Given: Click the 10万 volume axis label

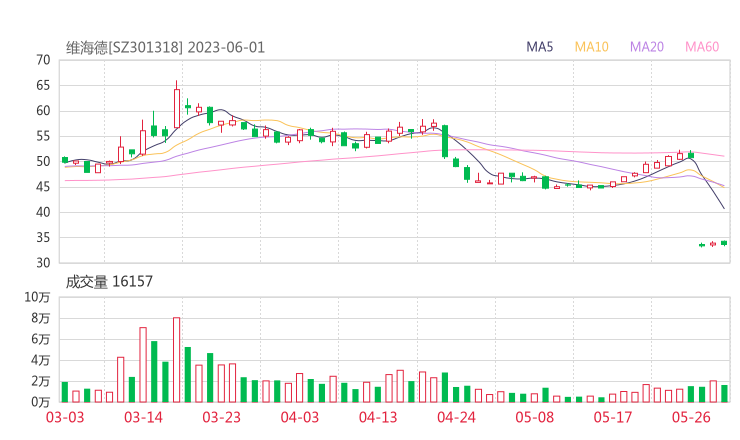Looking at the screenshot, I should (x=37, y=297).
